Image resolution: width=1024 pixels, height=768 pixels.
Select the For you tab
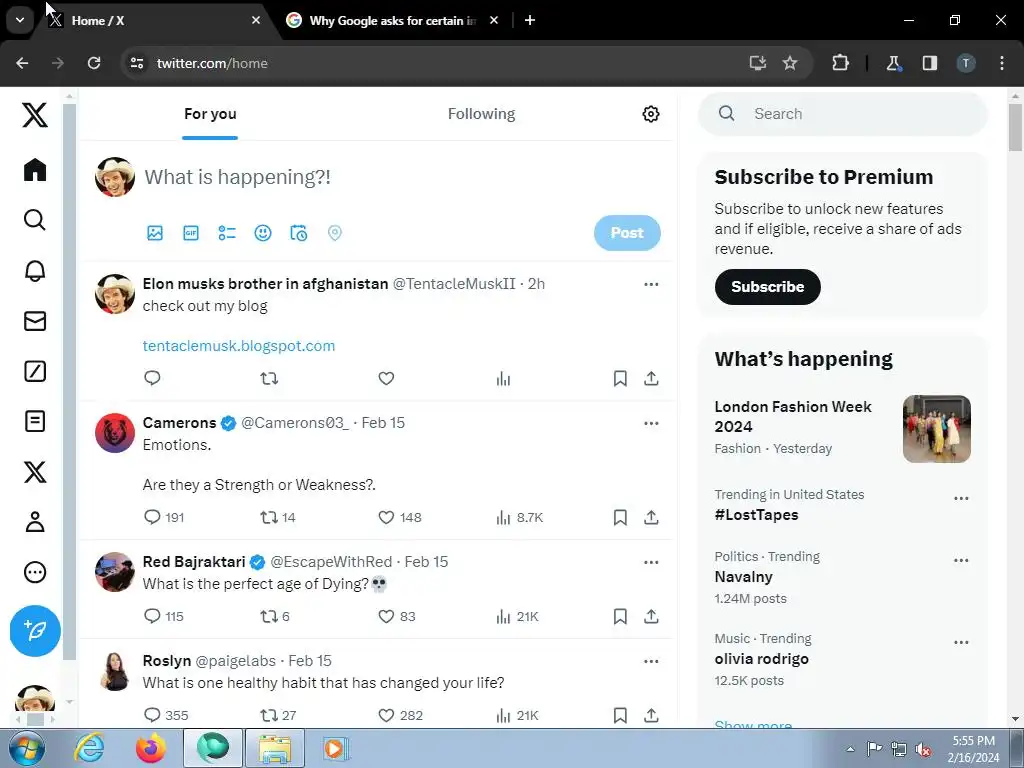tap(210, 114)
